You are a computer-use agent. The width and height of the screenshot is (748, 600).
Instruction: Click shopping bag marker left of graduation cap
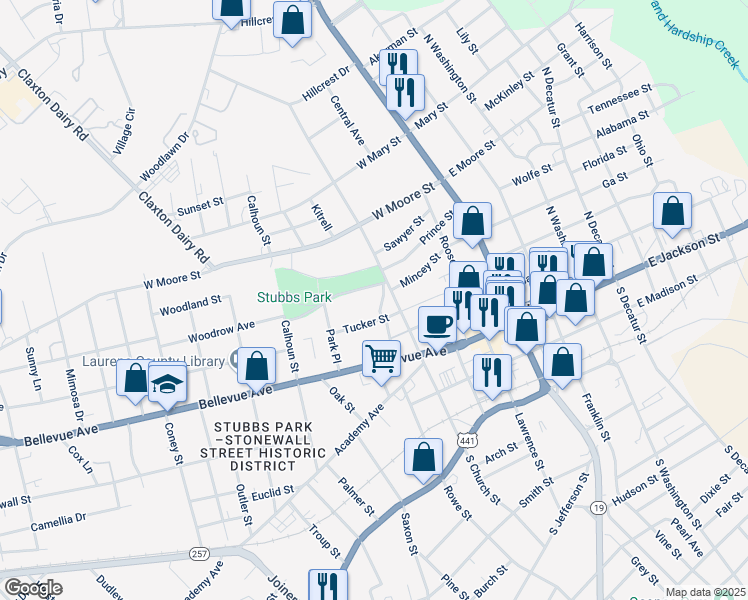[135, 379]
